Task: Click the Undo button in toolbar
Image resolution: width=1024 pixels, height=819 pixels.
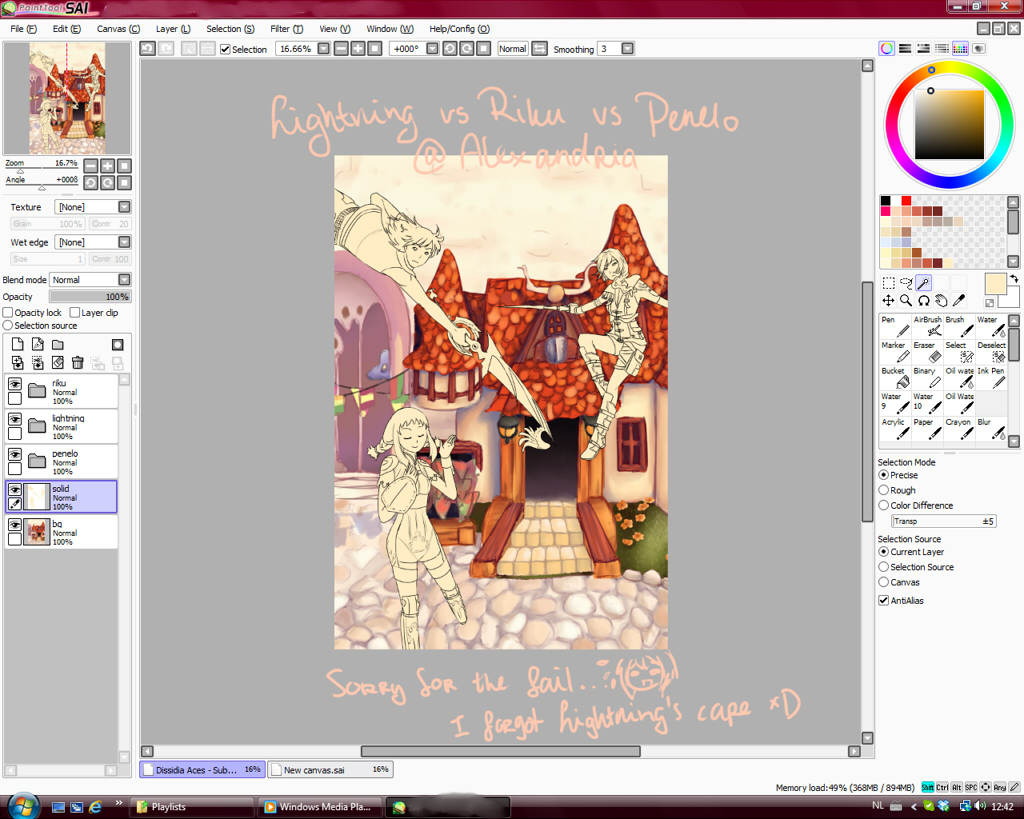Action: click(x=148, y=49)
